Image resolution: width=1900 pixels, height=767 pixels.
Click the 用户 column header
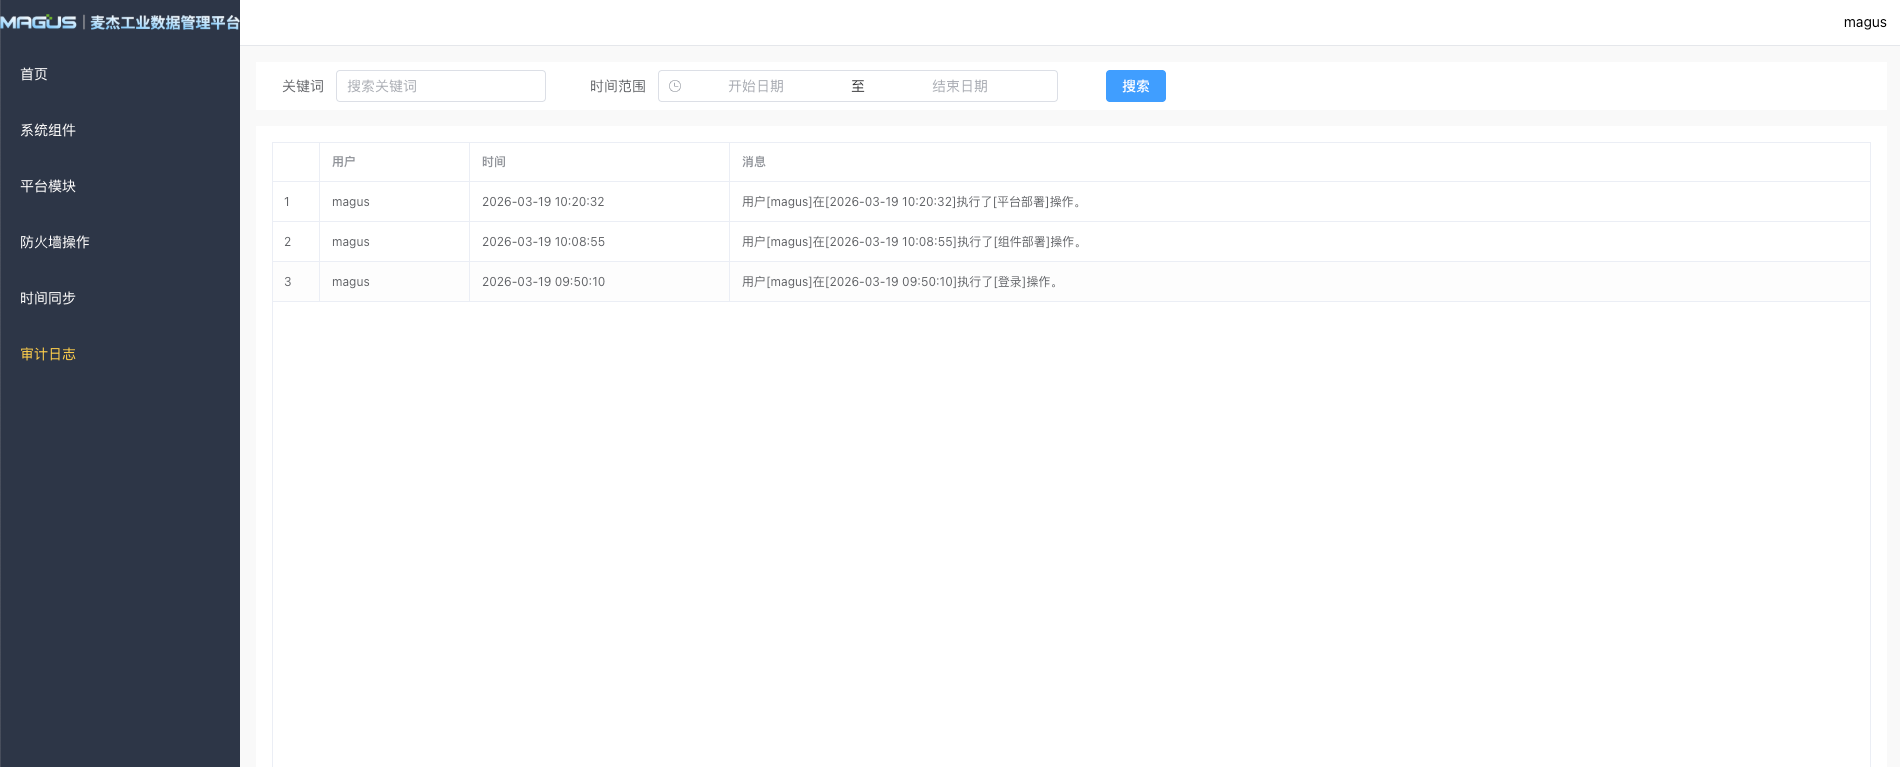click(343, 162)
